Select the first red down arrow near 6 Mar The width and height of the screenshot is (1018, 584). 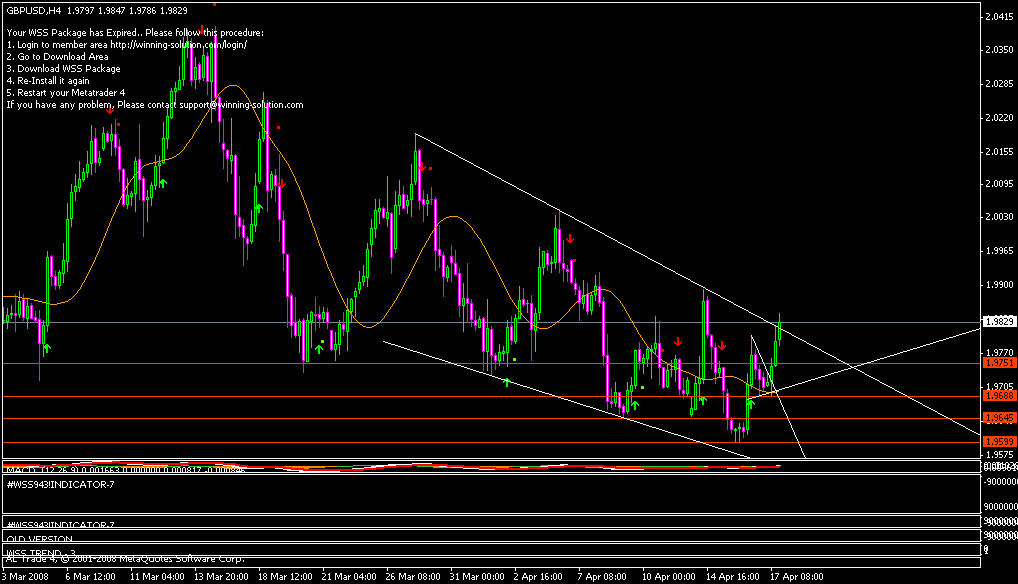[109, 111]
